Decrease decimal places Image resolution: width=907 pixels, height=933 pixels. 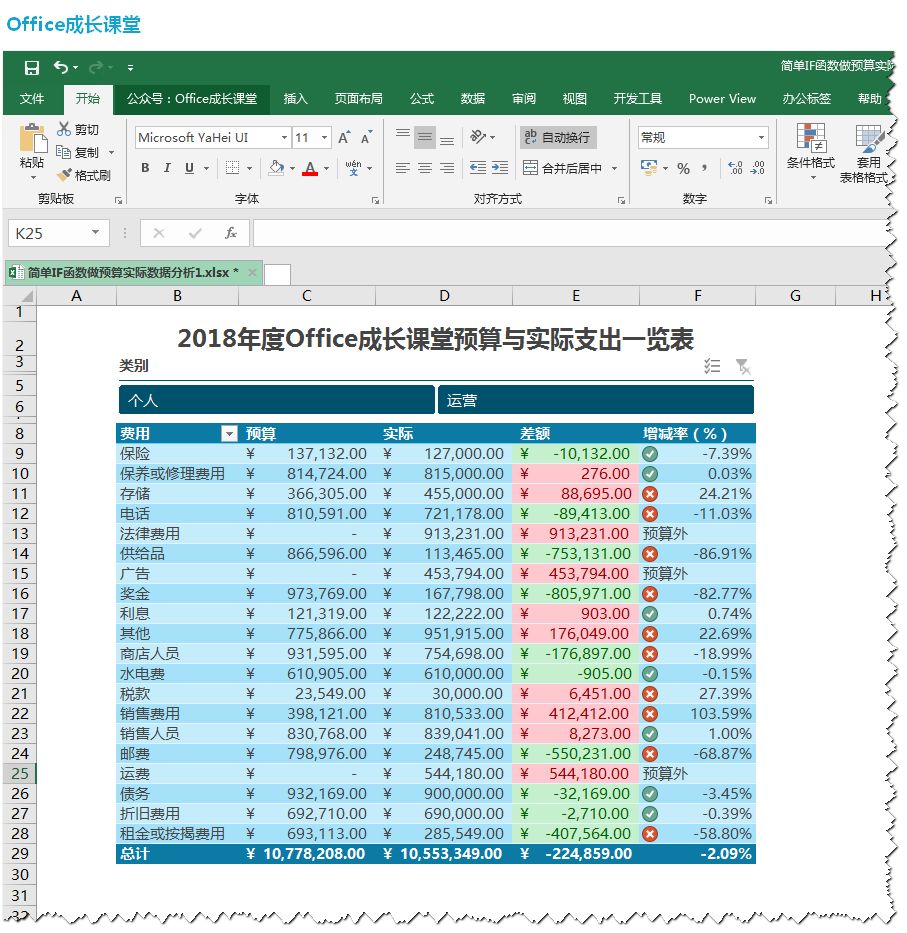tap(757, 168)
